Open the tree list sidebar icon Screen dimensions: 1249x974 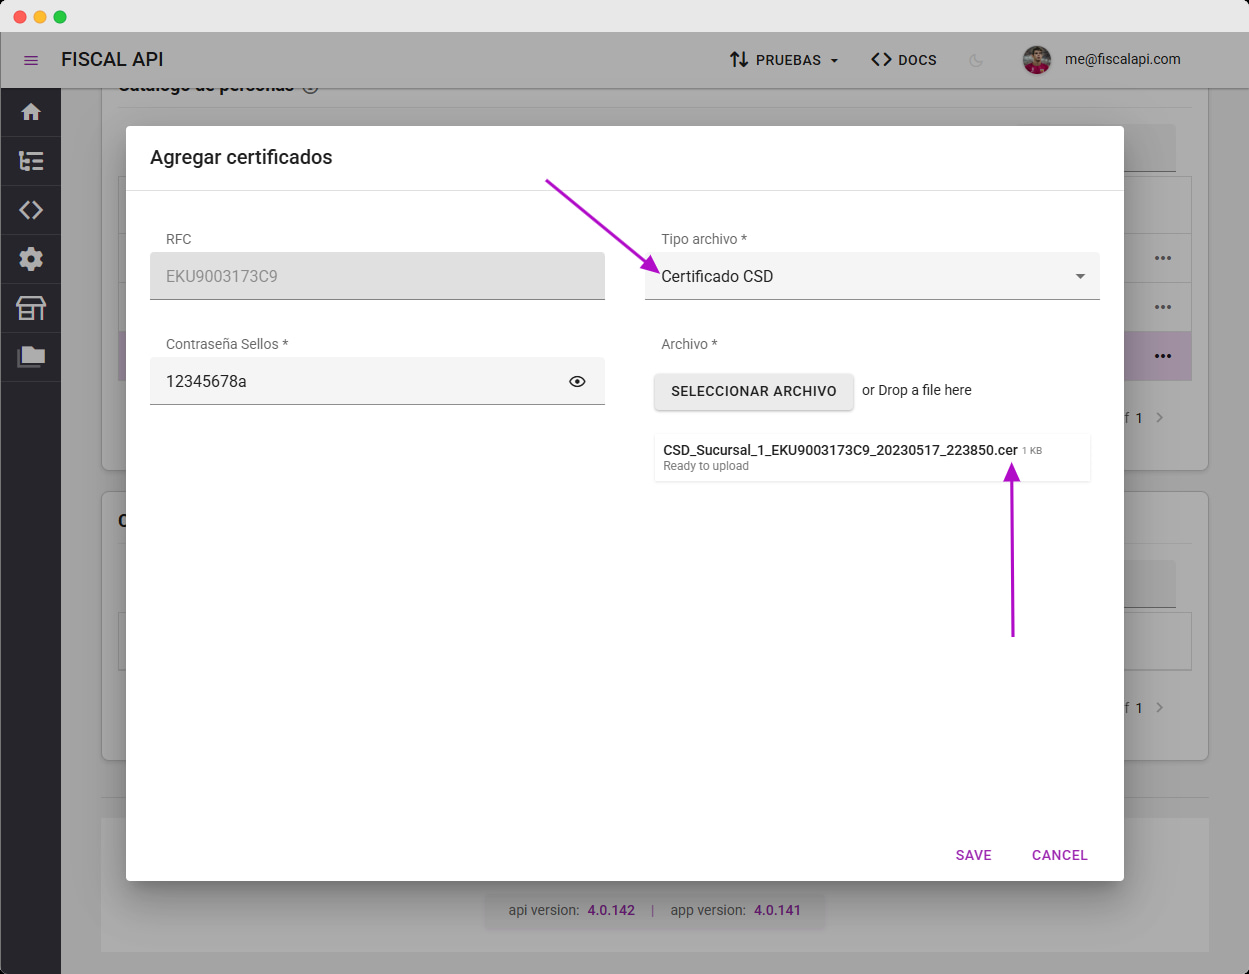pos(31,161)
